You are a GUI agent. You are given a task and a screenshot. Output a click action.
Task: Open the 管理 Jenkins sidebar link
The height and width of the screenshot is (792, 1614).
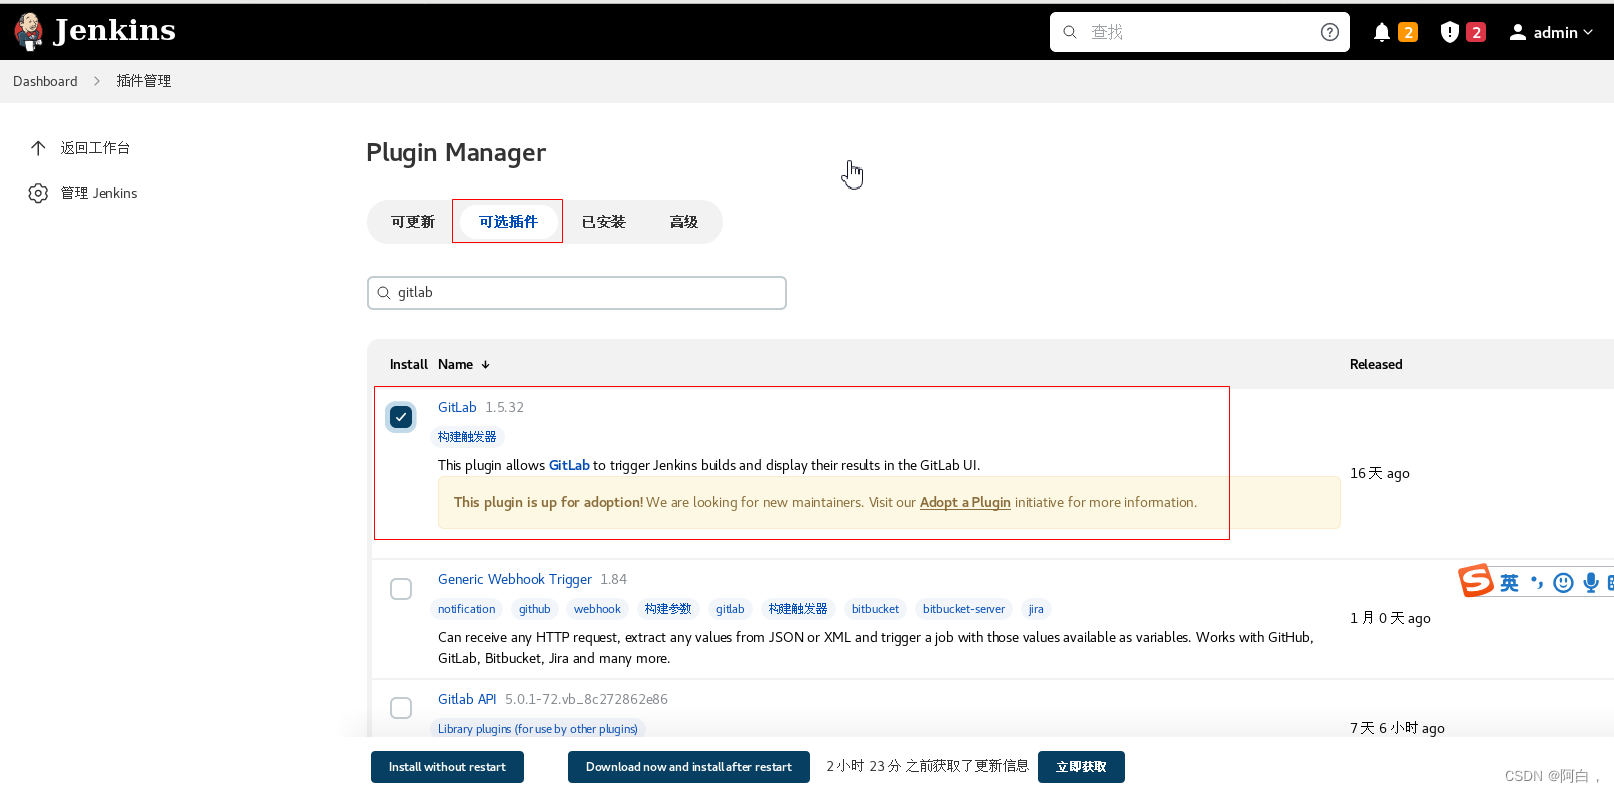[99, 193]
